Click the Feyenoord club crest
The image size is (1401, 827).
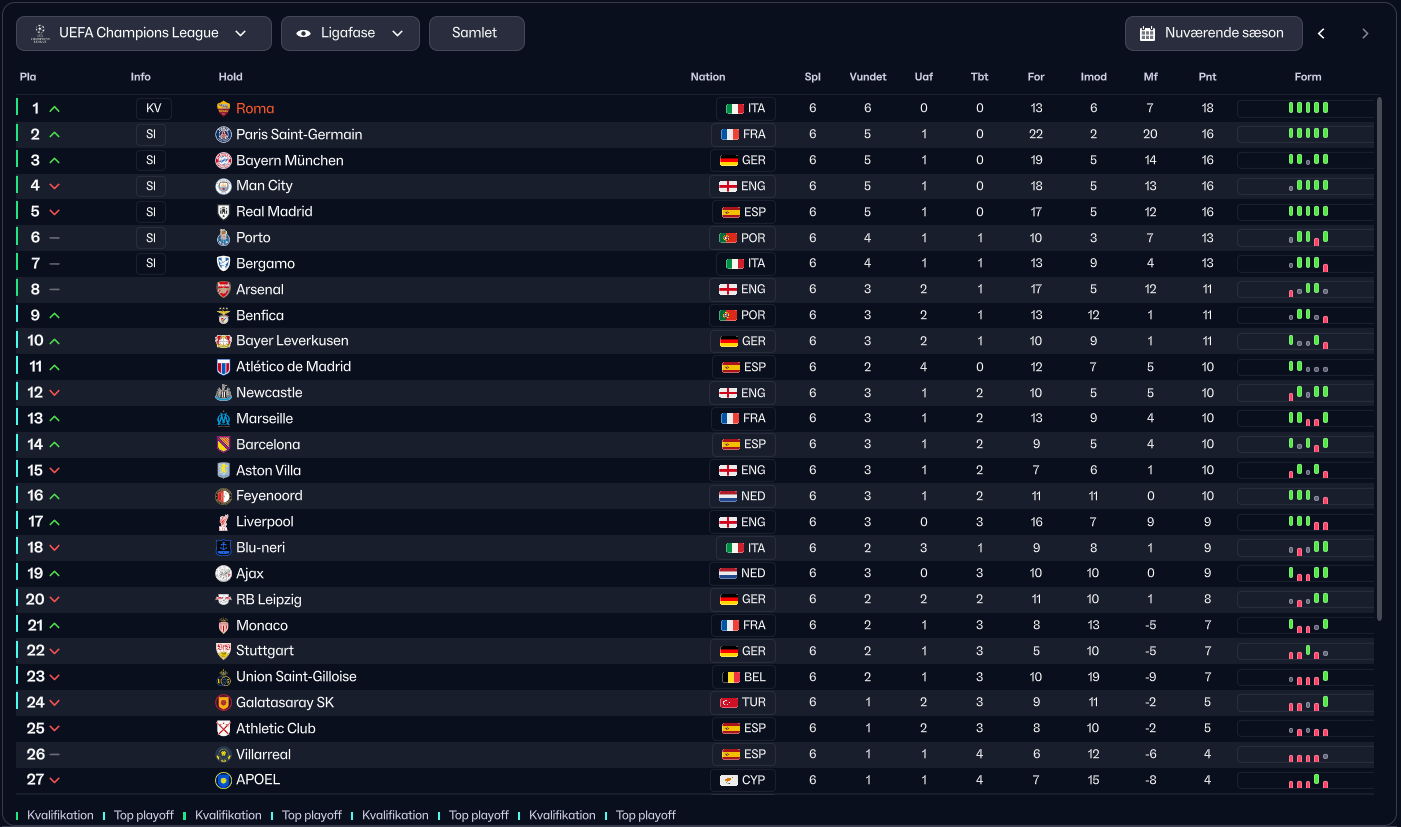pyautogui.click(x=224, y=496)
